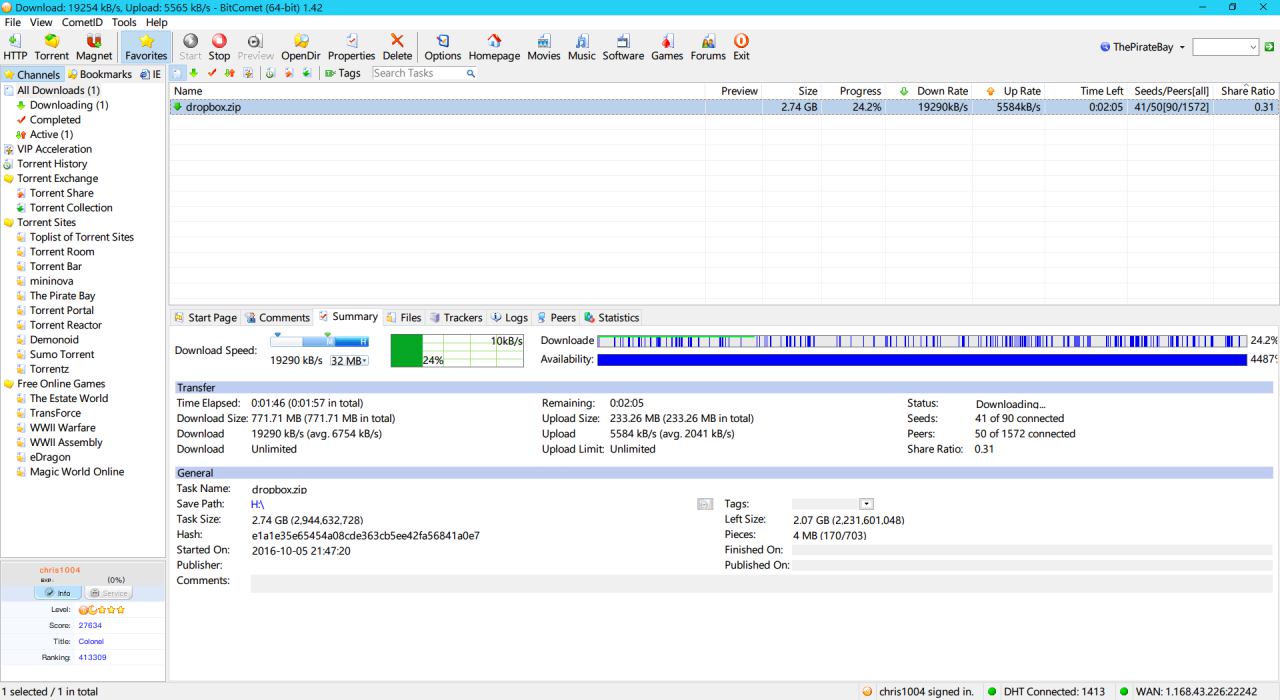1280x700 pixels.
Task: Switch to the Files tab
Action: click(x=403, y=318)
